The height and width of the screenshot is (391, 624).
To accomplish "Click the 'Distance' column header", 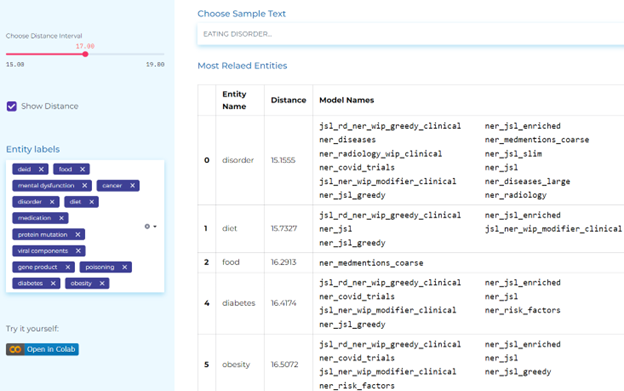I will click(289, 100).
